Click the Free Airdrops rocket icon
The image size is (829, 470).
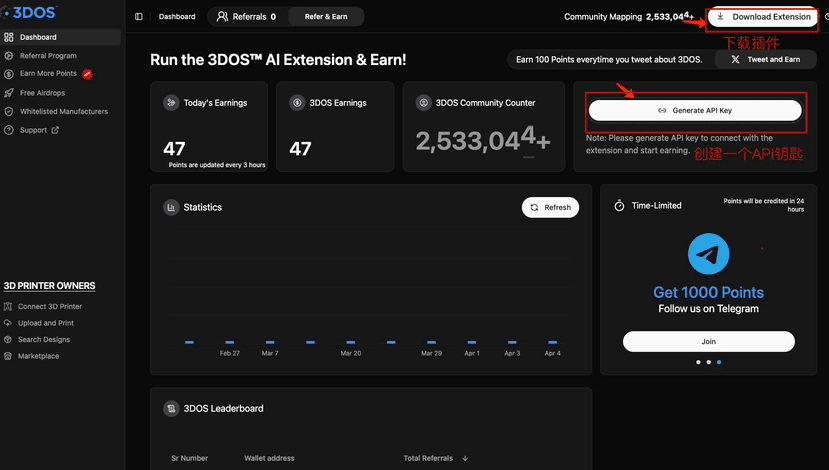pyautogui.click(x=8, y=93)
